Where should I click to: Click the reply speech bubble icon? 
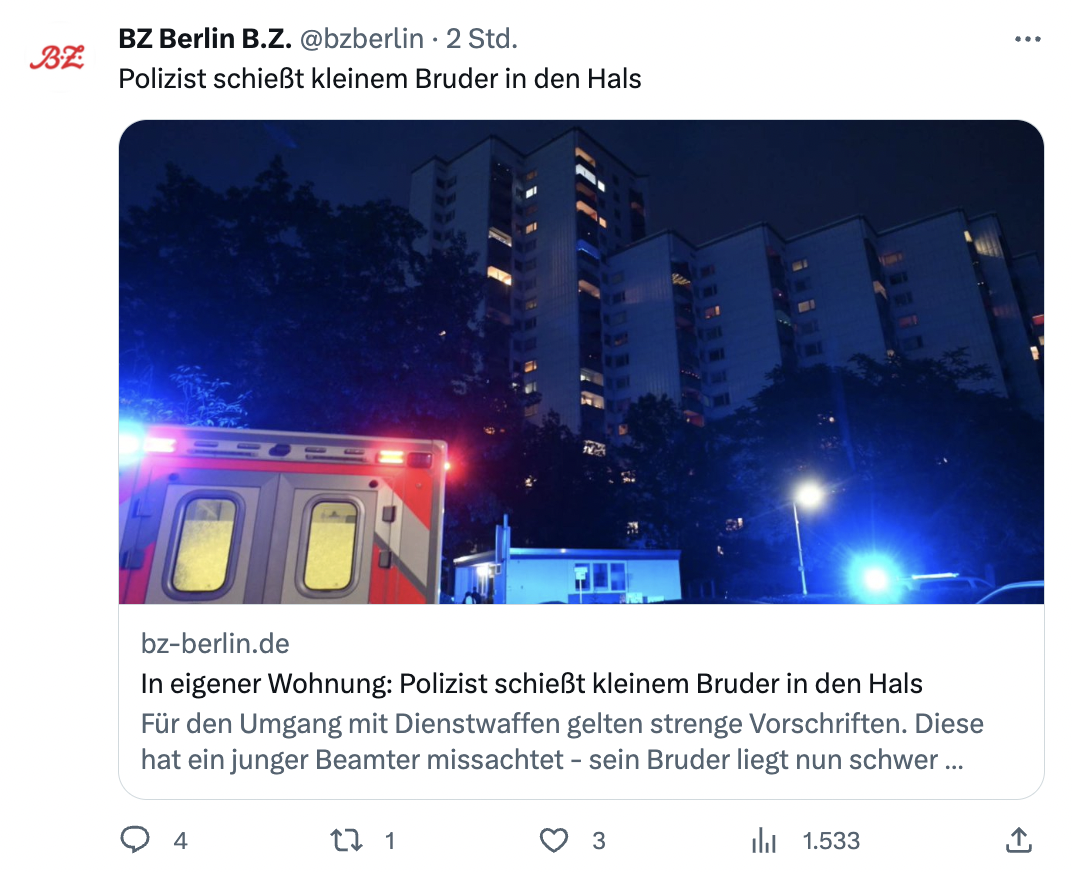pos(135,840)
